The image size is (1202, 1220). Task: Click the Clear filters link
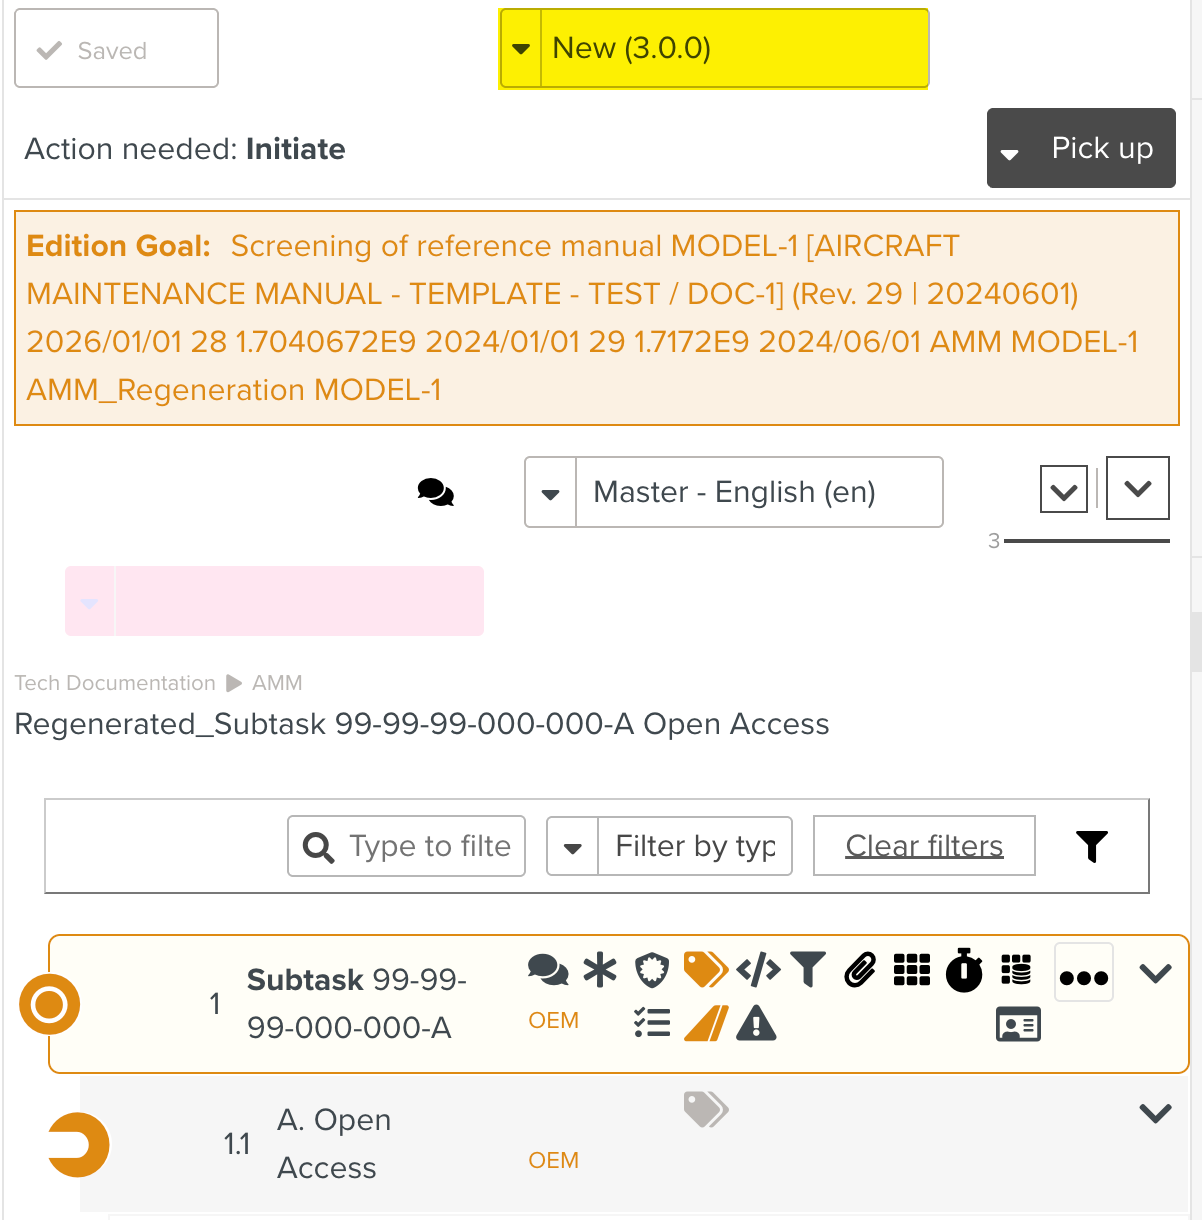[924, 846]
